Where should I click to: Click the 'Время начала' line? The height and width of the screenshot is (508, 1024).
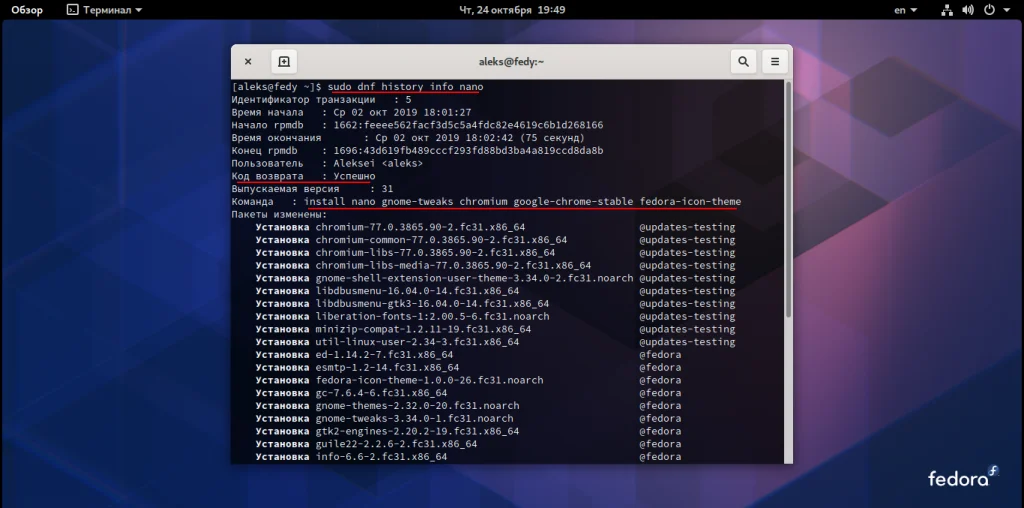(351, 112)
